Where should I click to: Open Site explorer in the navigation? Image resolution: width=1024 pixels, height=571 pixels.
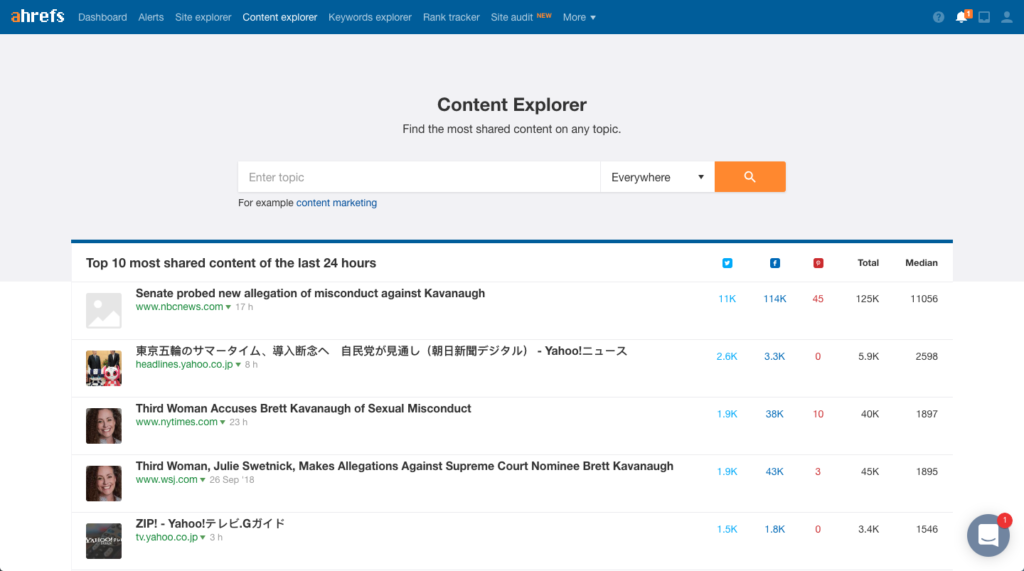pos(203,18)
